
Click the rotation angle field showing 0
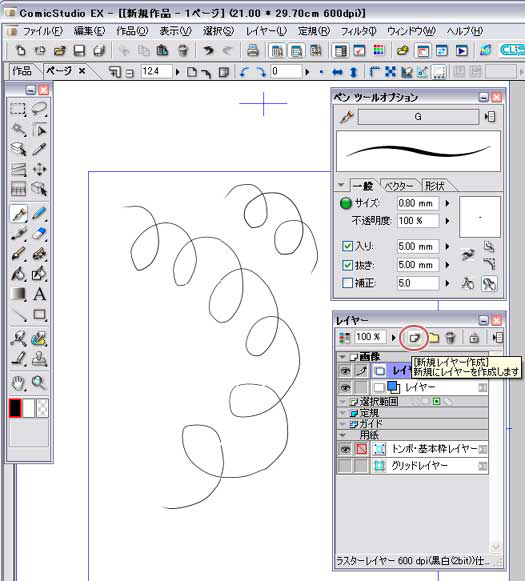[x=287, y=72]
